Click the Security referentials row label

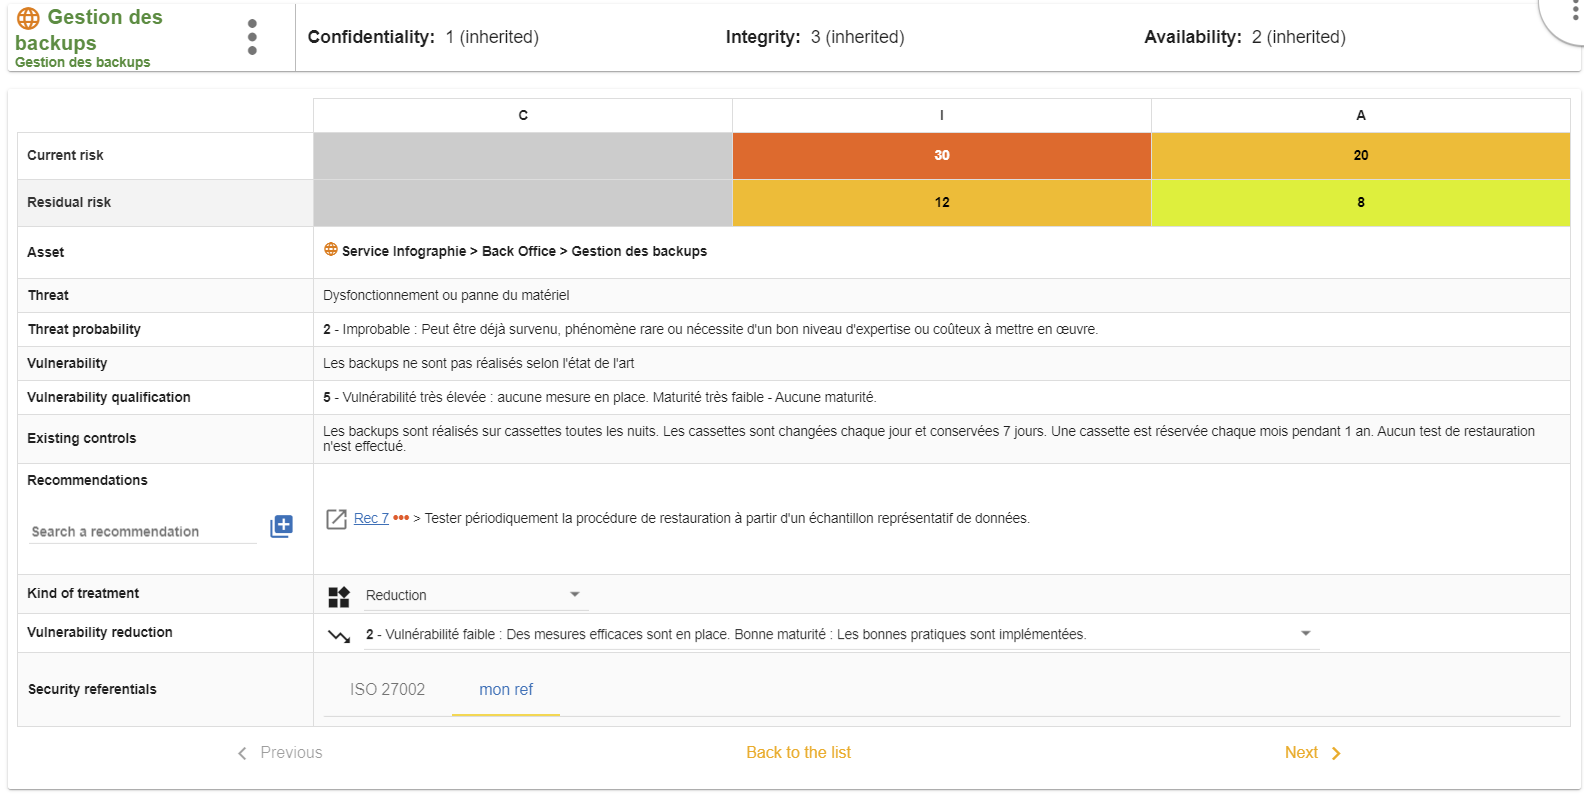(x=92, y=689)
